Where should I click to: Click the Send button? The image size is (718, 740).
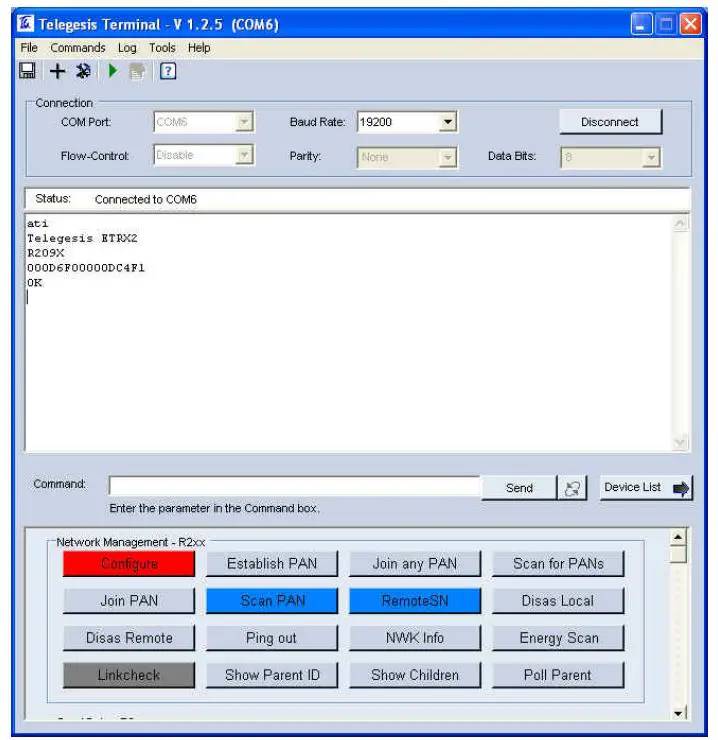pos(519,488)
